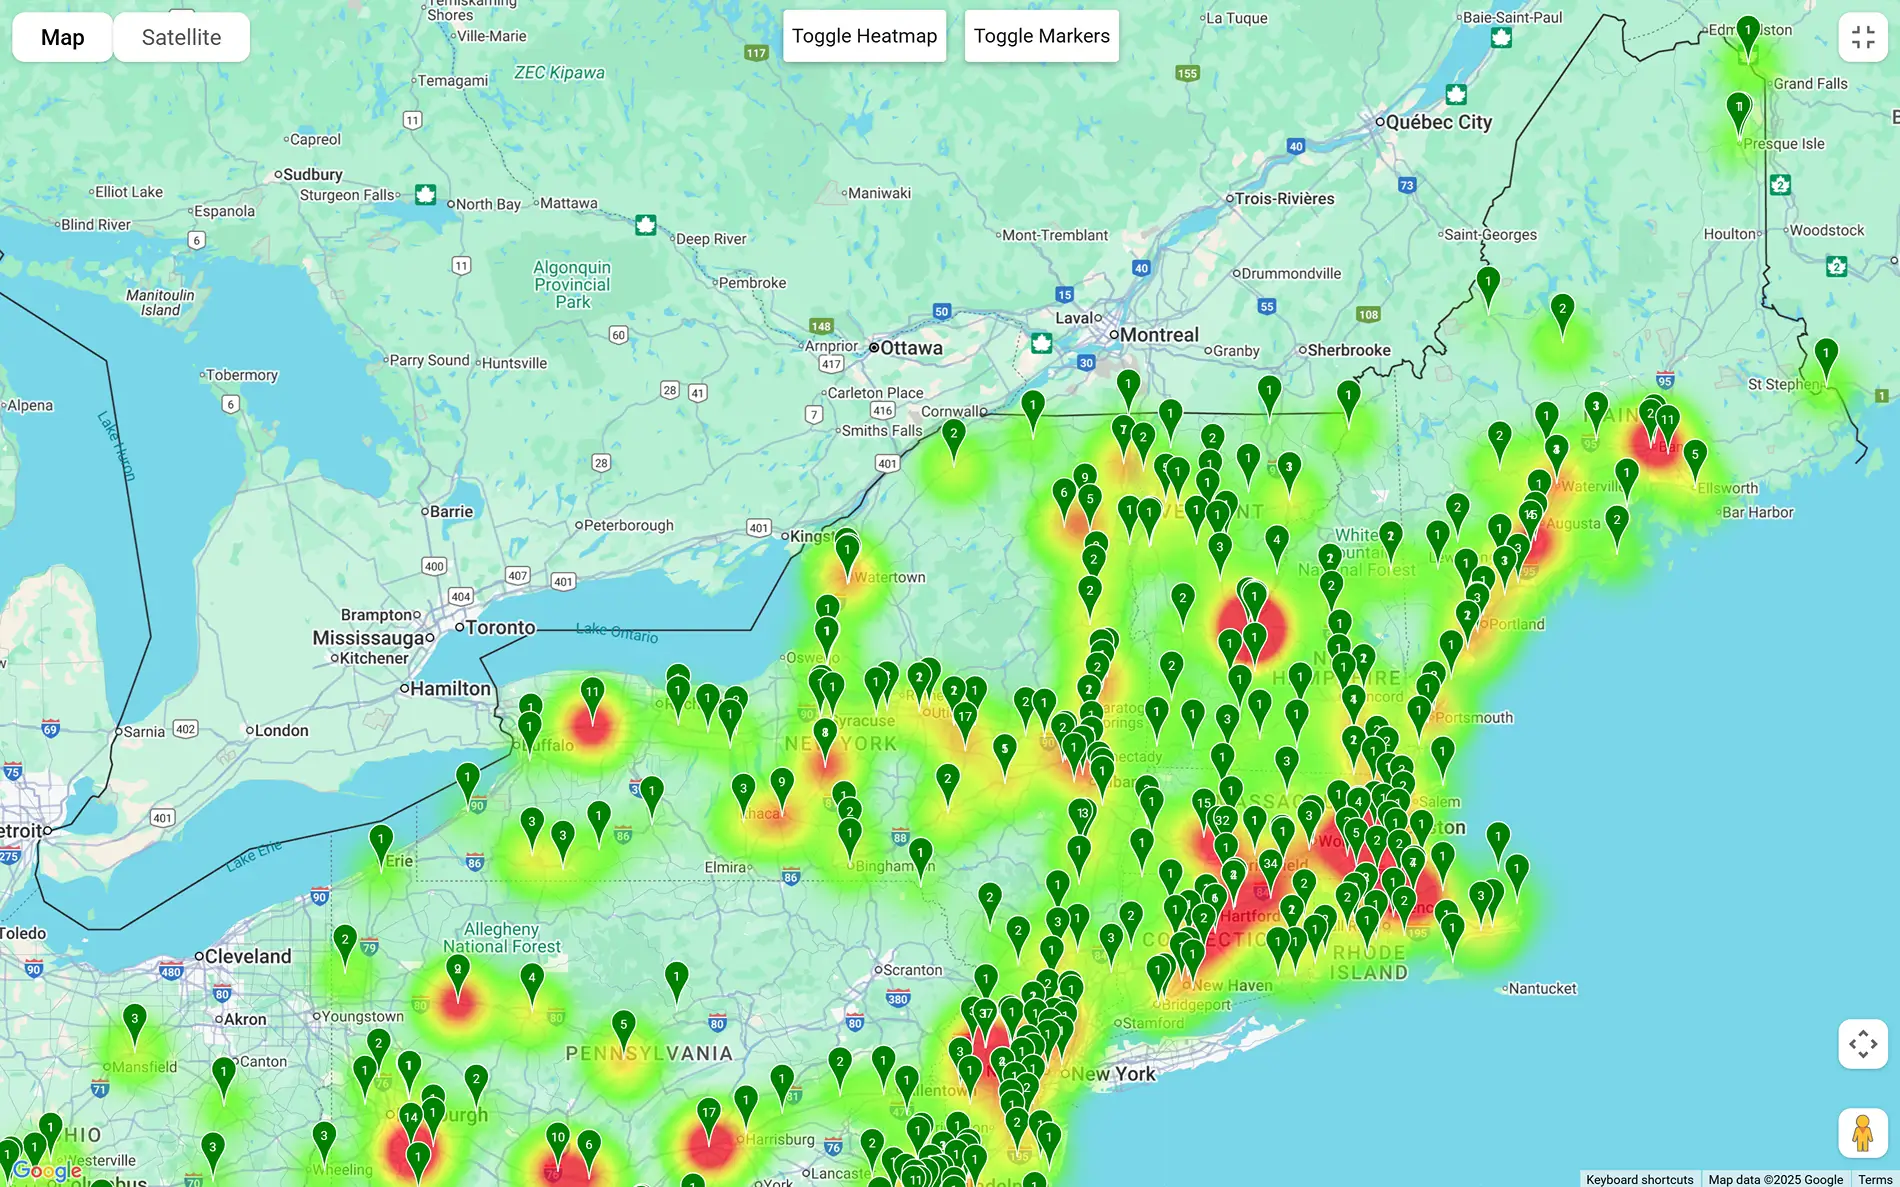
Task: Click marker 5 near Ellsworth
Action: pos(1695,460)
